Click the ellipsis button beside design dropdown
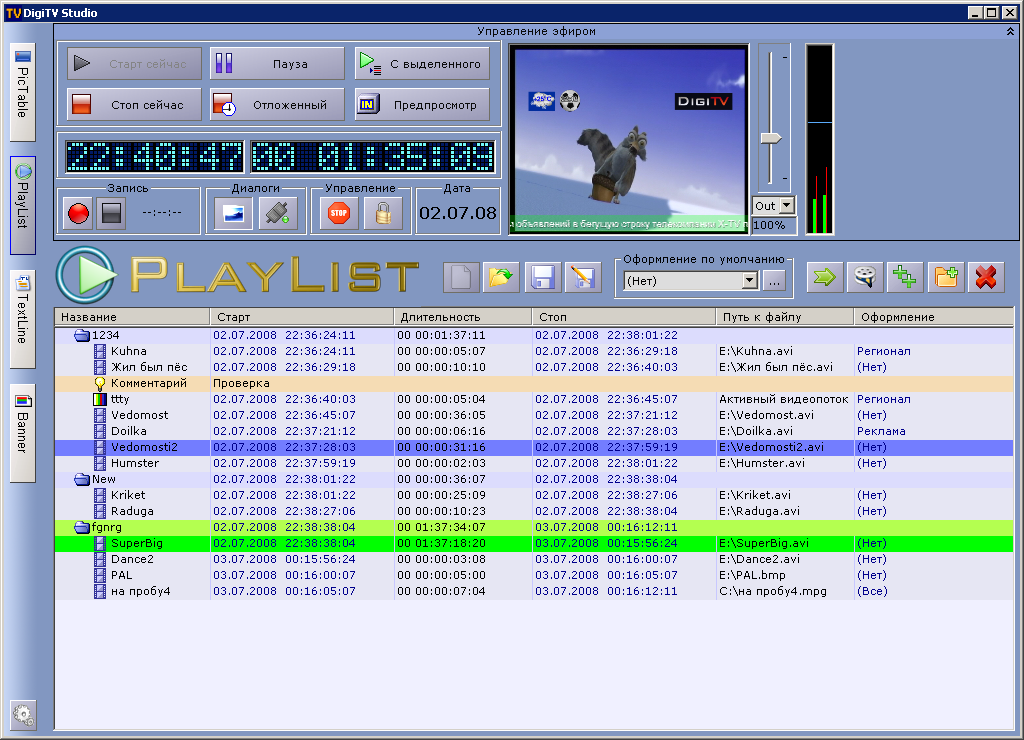 (775, 282)
